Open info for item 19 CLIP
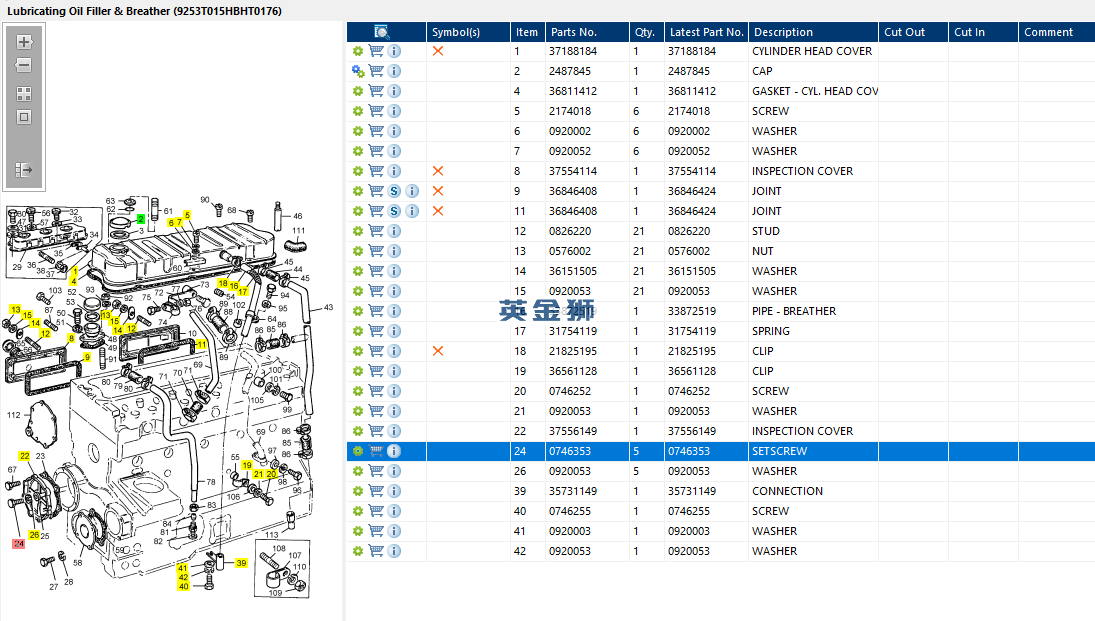The height and width of the screenshot is (621, 1095). pos(394,371)
